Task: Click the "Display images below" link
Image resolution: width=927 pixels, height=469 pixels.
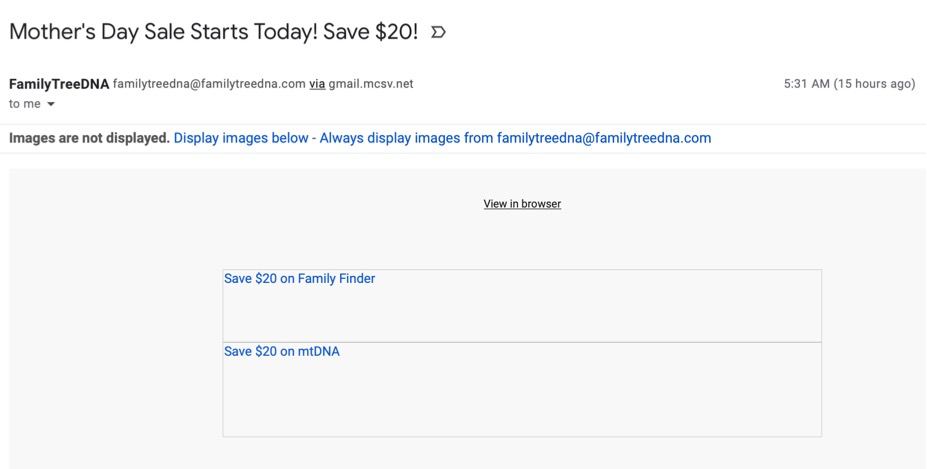Action: click(x=241, y=138)
